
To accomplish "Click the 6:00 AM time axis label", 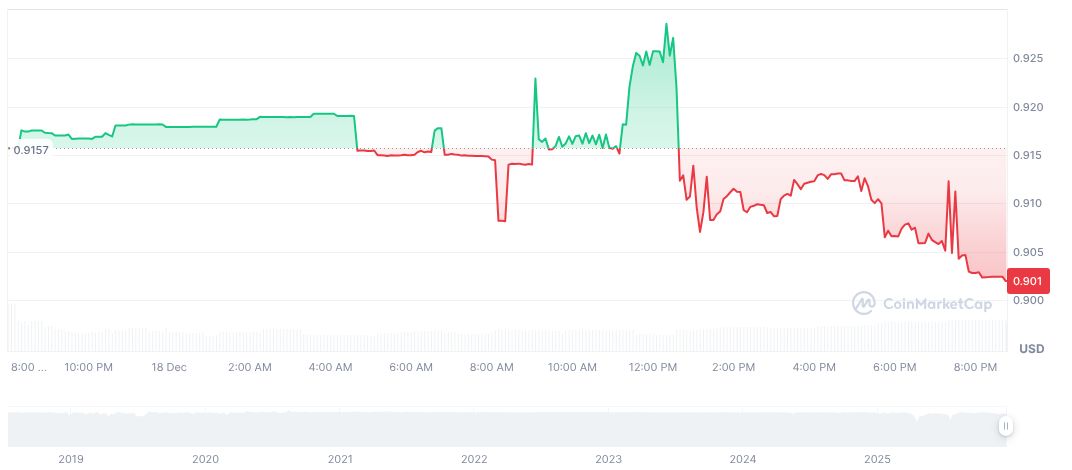I will [x=411, y=367].
